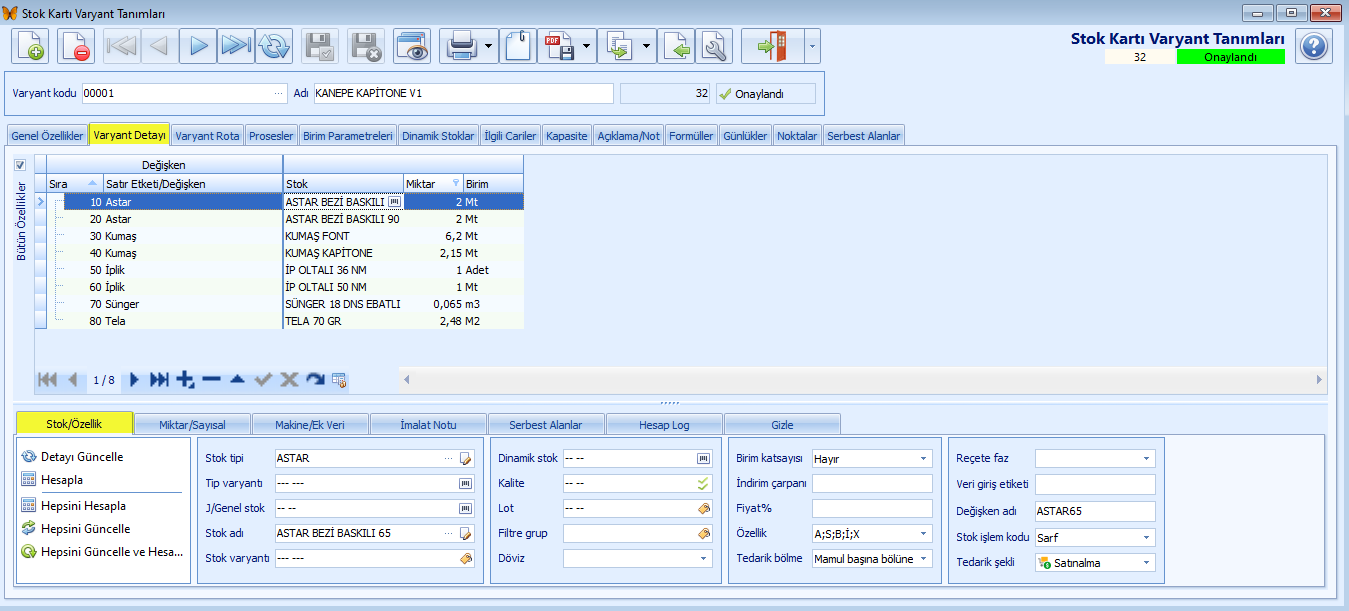
Task: Click the grid horizontal scrollbar track
Action: pos(863,380)
